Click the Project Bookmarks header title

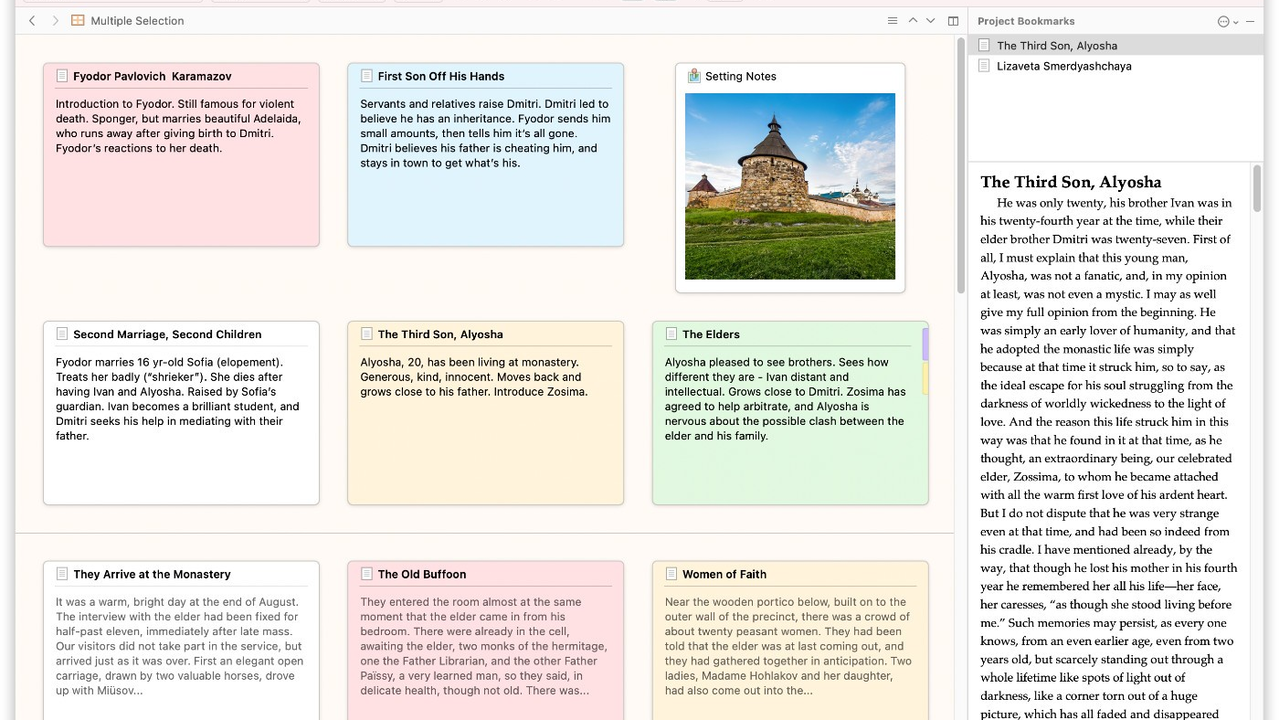coord(1026,21)
